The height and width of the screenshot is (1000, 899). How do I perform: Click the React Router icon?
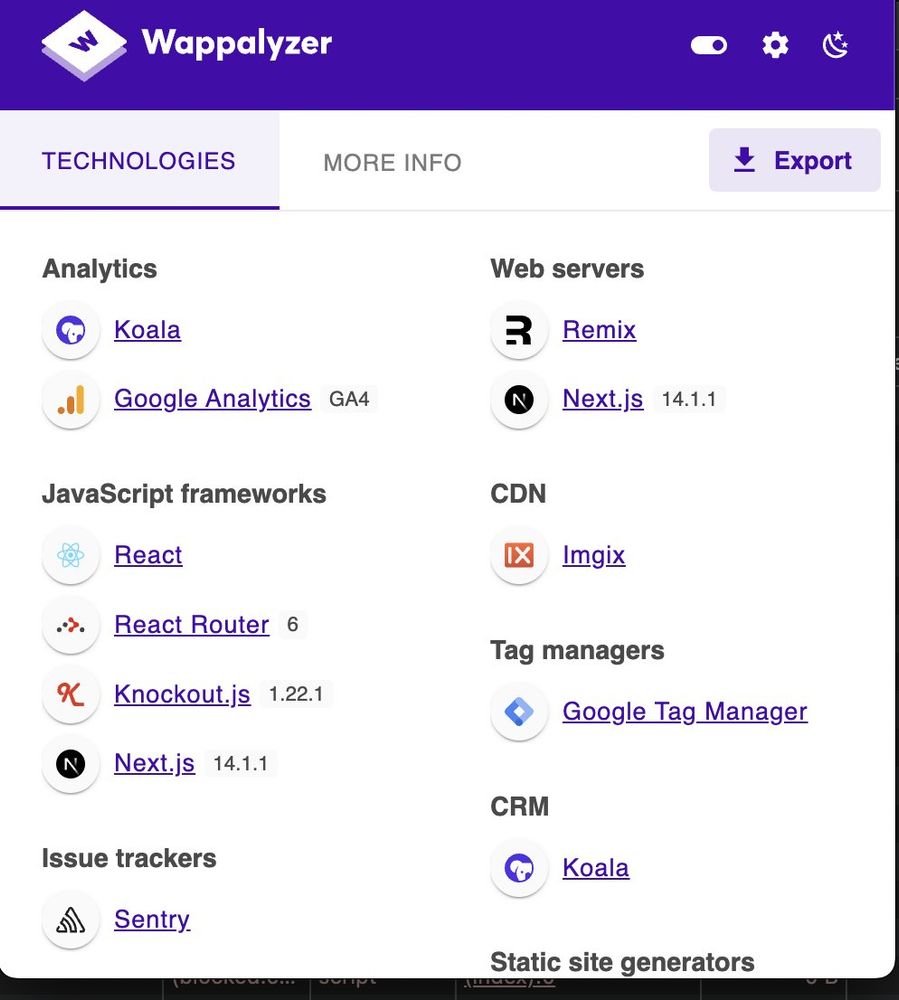point(71,625)
